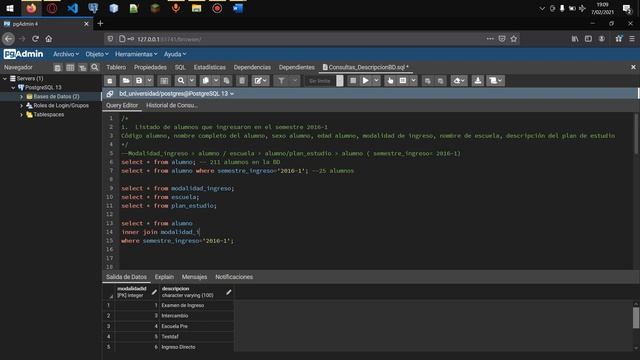The width and height of the screenshot is (640, 360).
Task: Open the save options dropdown arrow
Action: click(149, 81)
